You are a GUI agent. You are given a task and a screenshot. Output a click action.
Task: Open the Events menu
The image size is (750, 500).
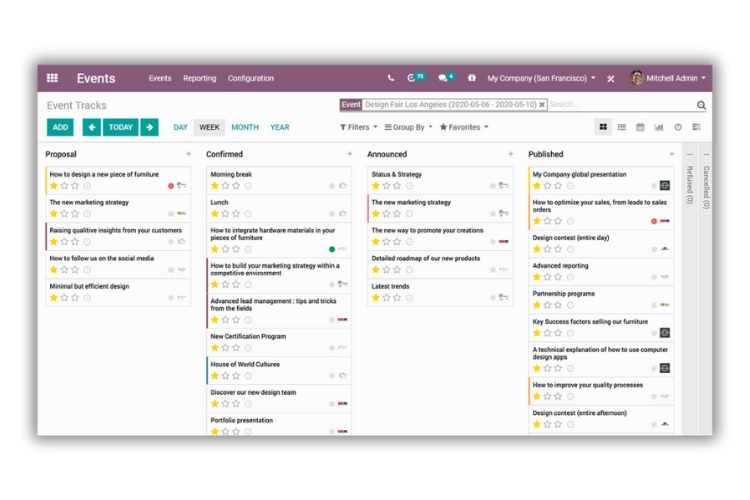coord(160,78)
